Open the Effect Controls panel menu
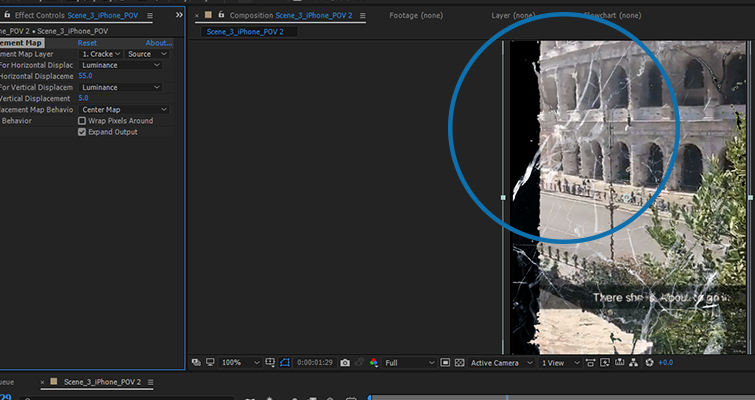The width and height of the screenshot is (755, 400). tap(150, 15)
